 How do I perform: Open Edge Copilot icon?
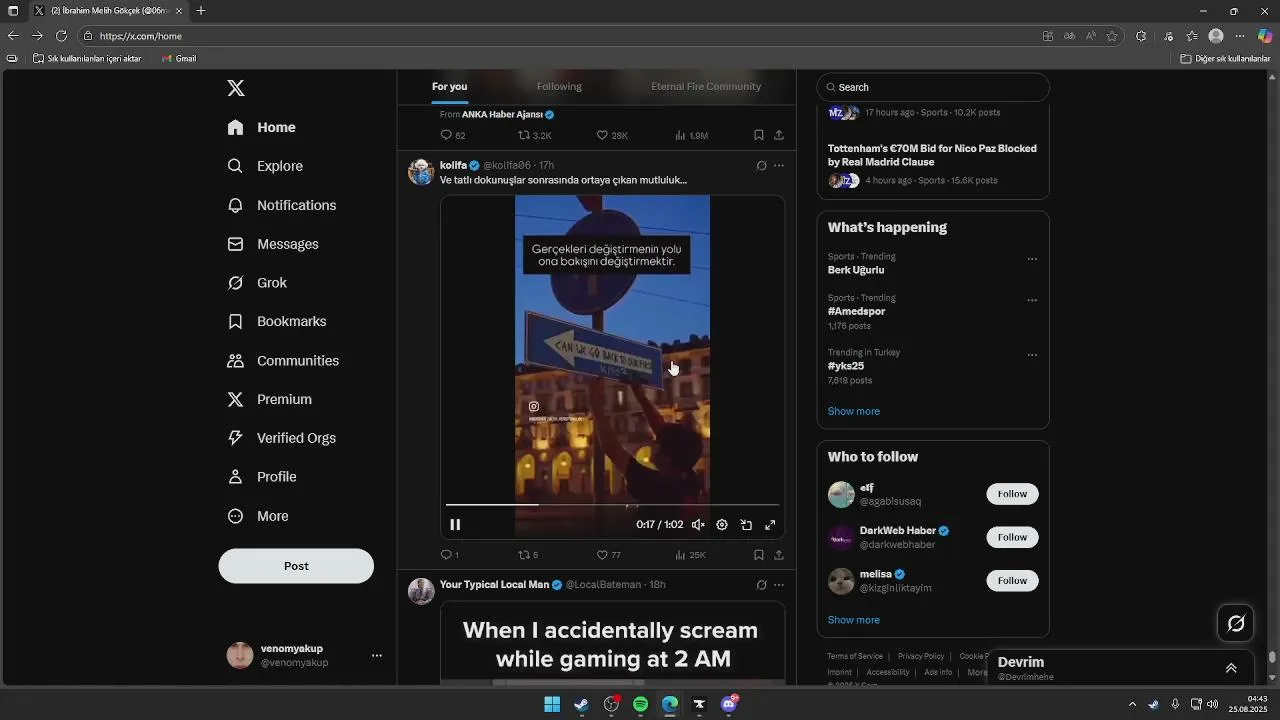click(1265, 36)
